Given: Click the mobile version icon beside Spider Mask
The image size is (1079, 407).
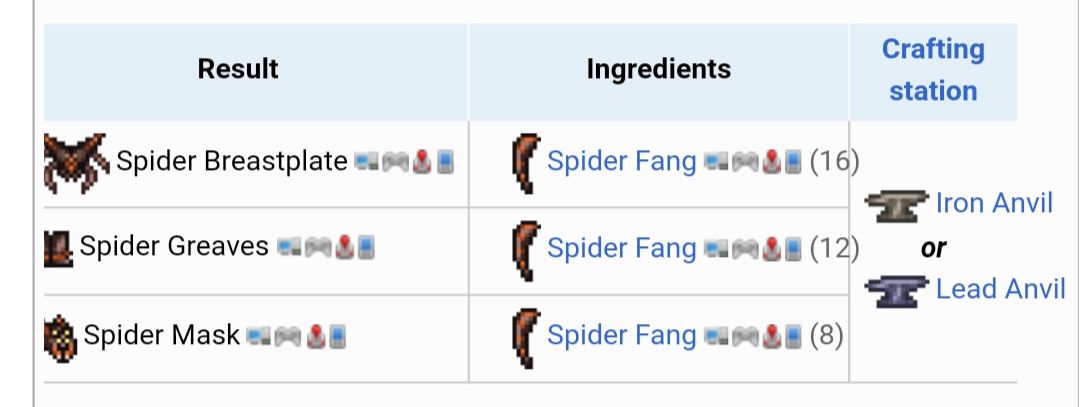Looking at the screenshot, I should (338, 336).
